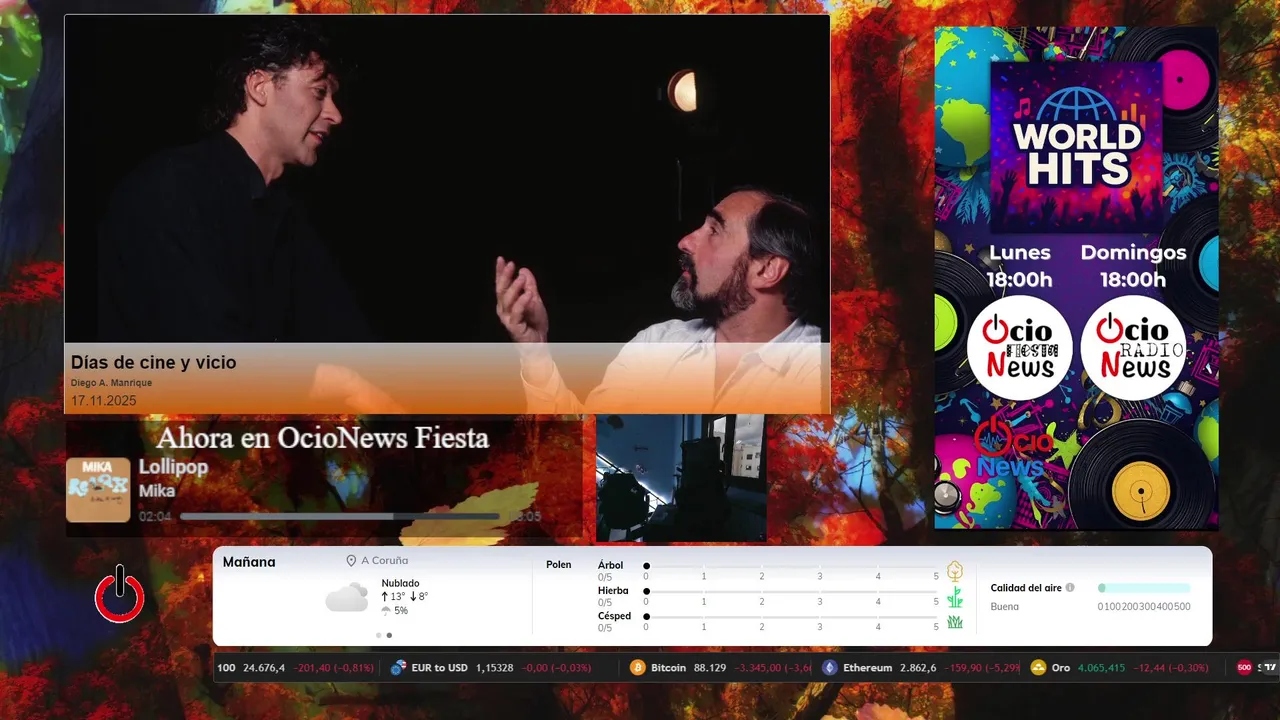This screenshot has height=720, width=1280.
Task: Click the Bitcoin price 88.129
Action: pyautogui.click(x=710, y=668)
